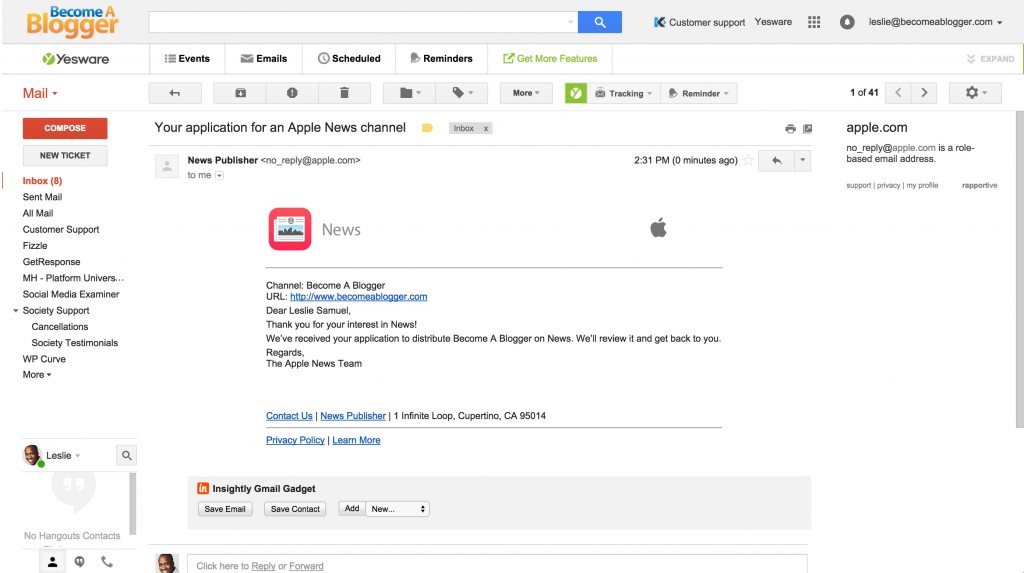Click the Apple News app logo
Screen dimensions: 1024x573
point(289,229)
